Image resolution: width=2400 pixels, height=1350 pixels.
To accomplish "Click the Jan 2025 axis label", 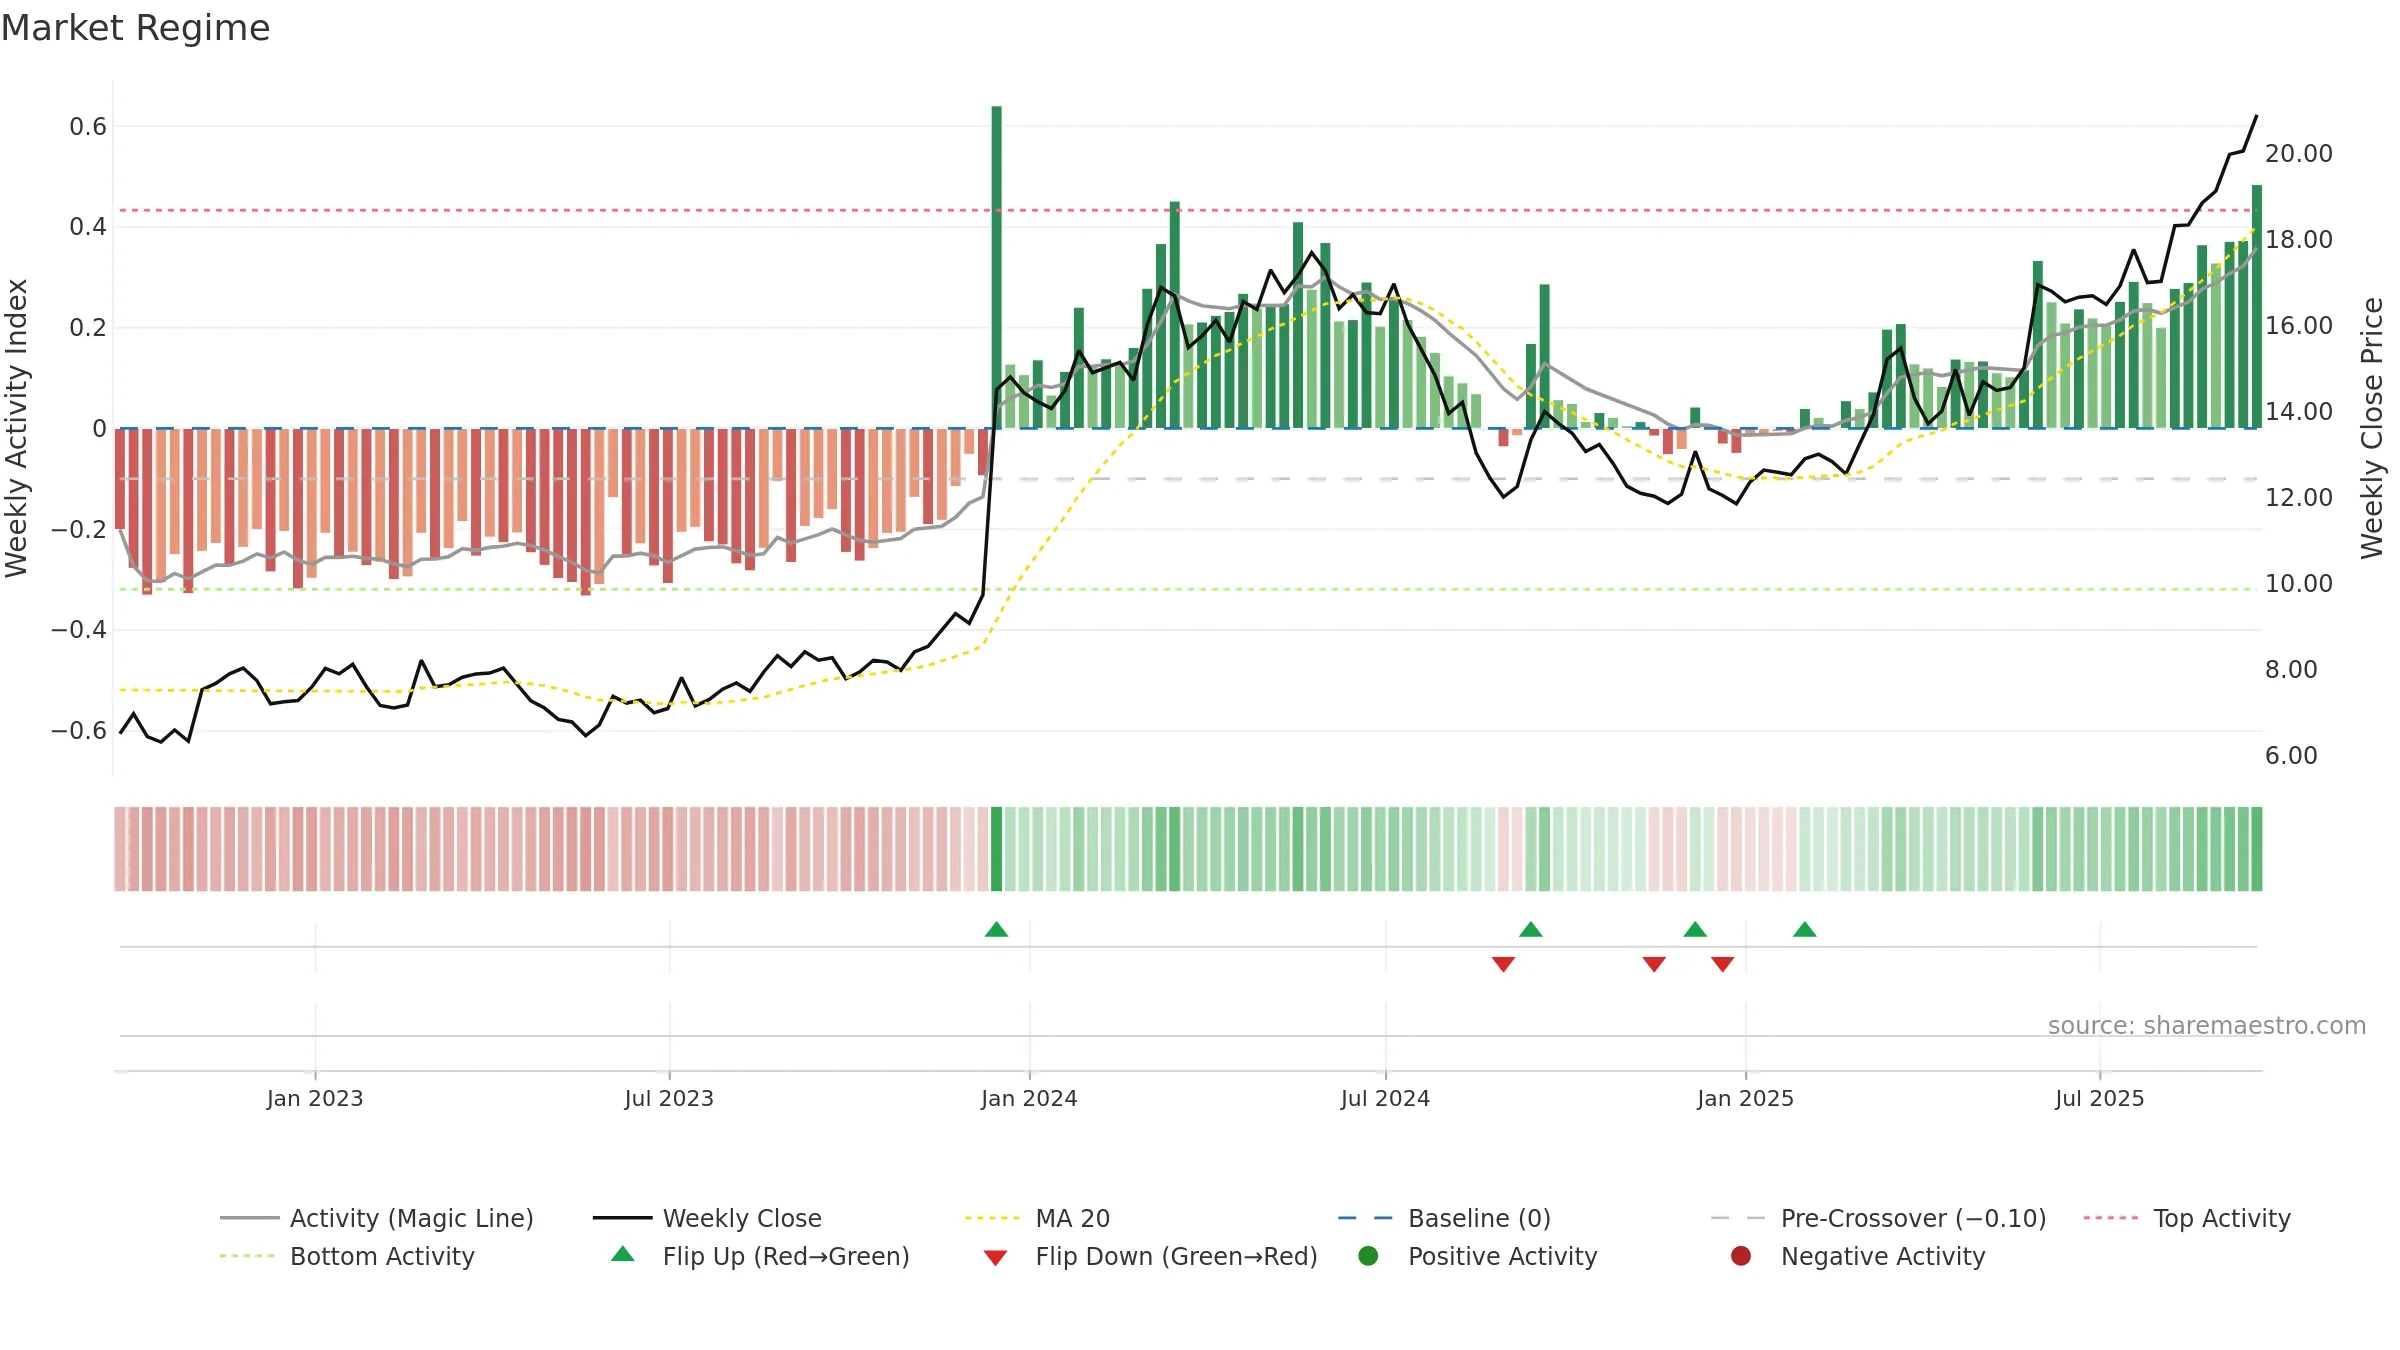I will 1745,1098.
